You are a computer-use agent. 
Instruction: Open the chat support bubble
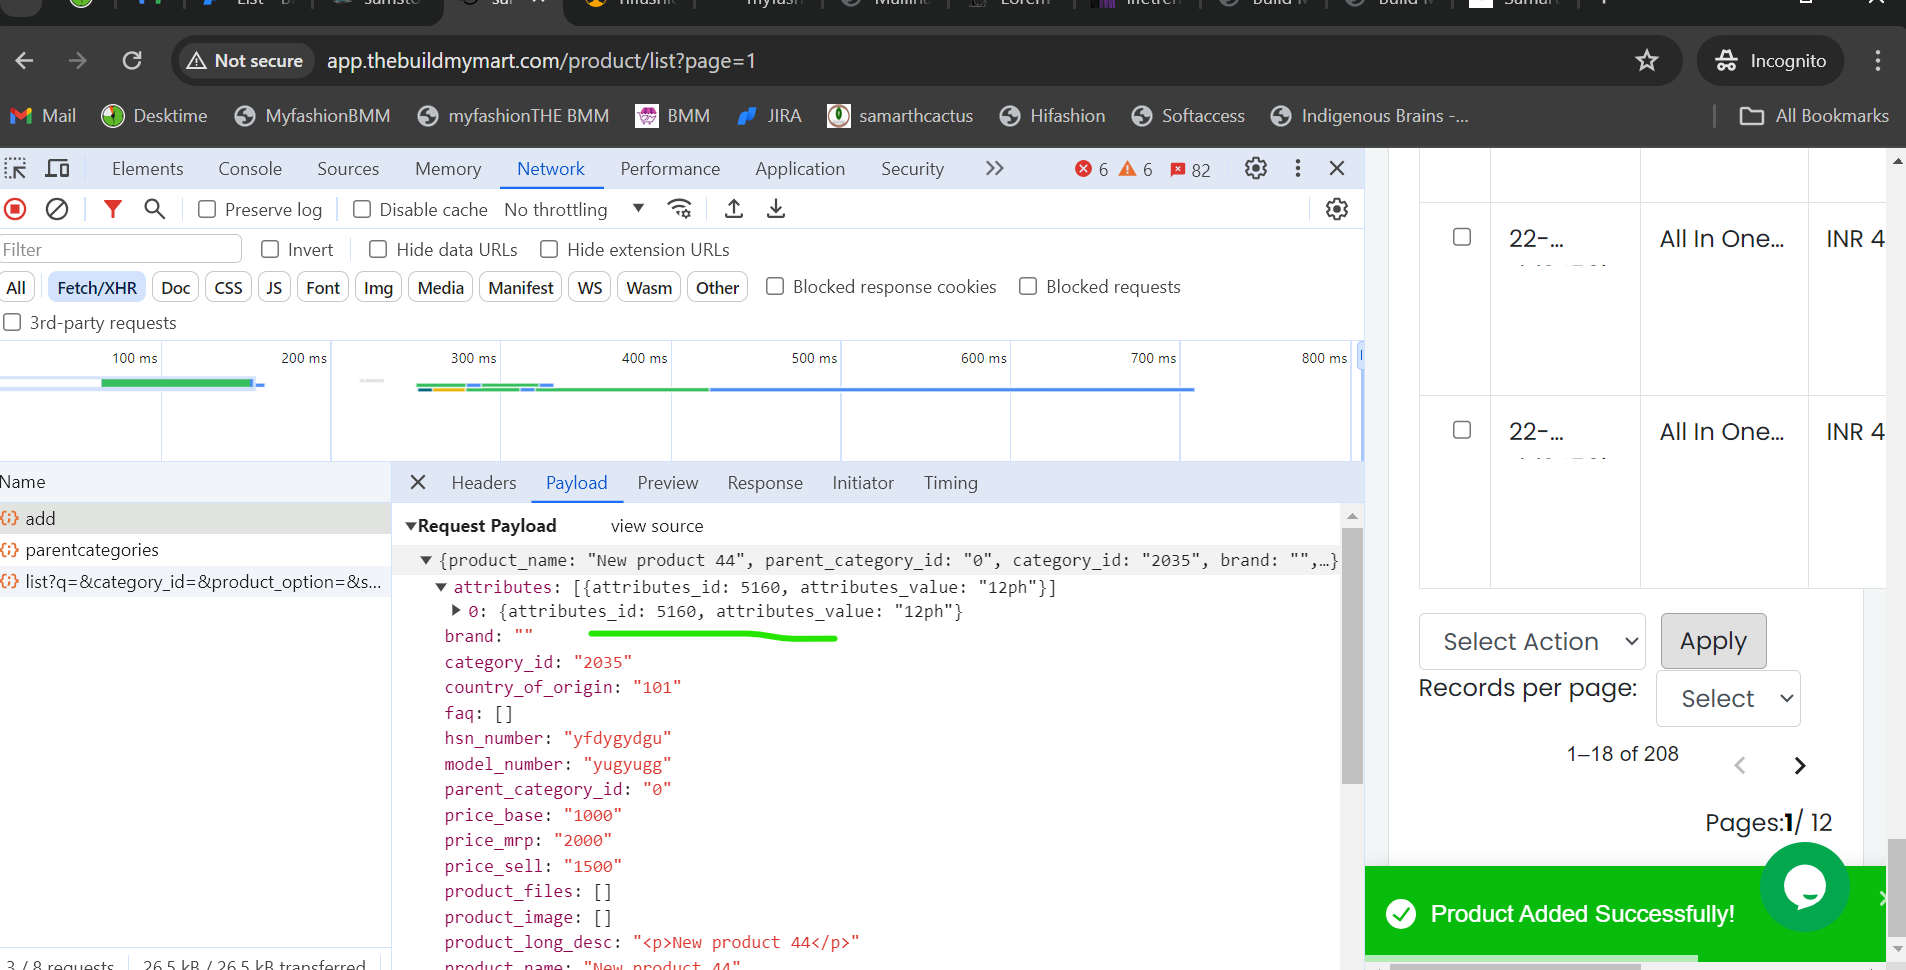coord(1804,886)
